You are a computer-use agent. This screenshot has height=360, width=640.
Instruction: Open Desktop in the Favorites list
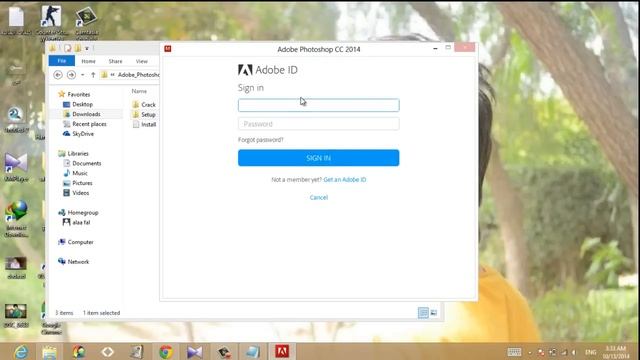coord(82,104)
